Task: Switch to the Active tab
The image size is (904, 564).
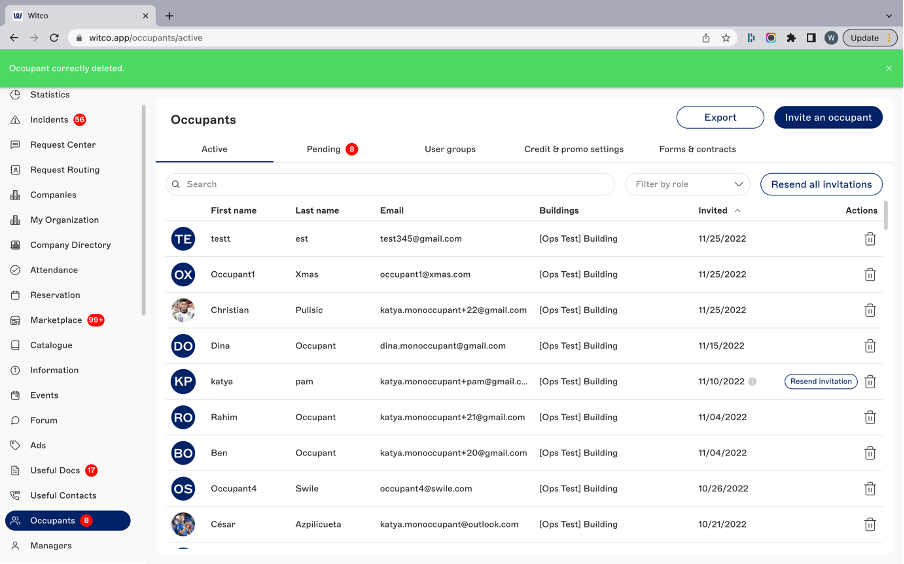Action: [x=214, y=149]
